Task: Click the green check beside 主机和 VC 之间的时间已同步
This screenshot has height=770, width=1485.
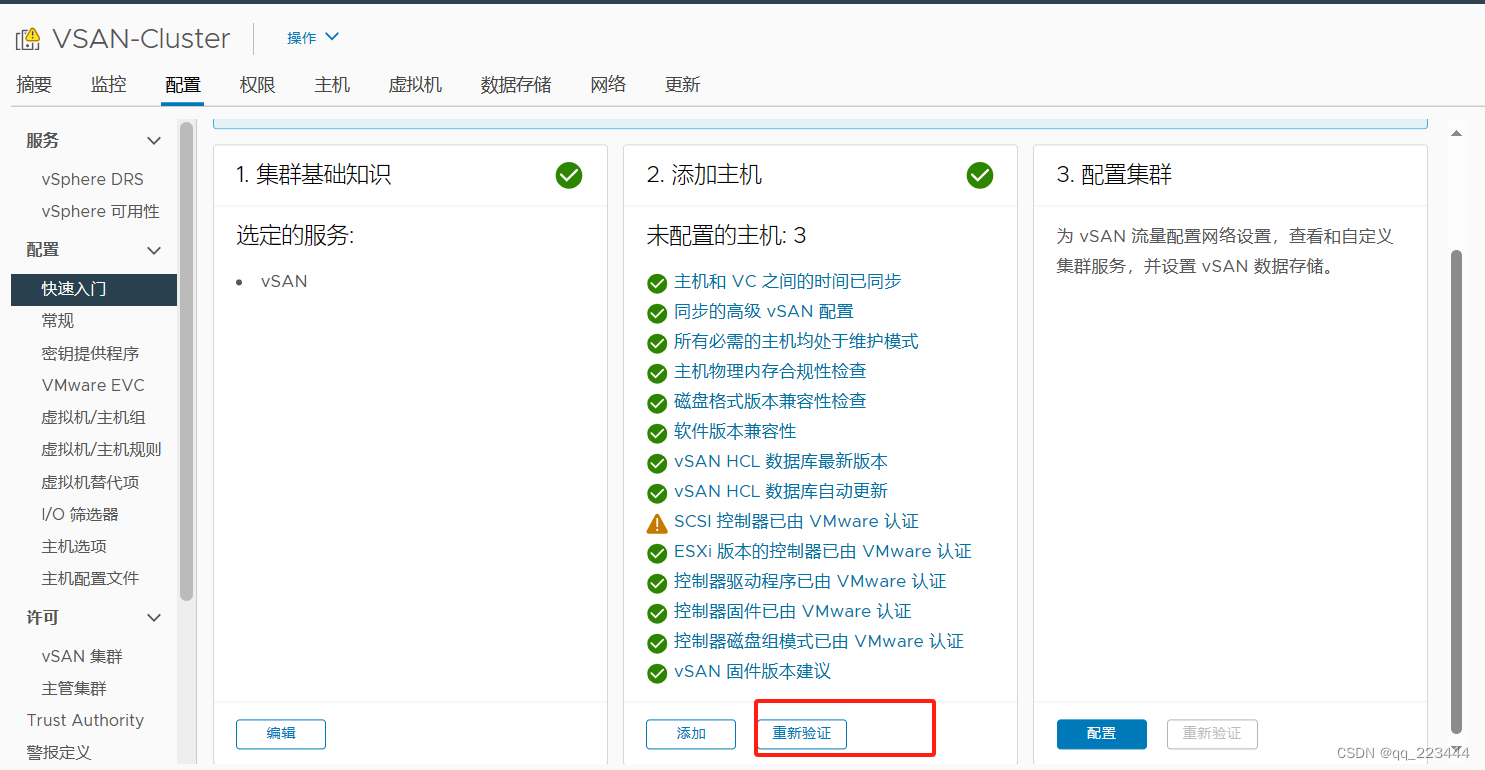Action: (x=657, y=282)
